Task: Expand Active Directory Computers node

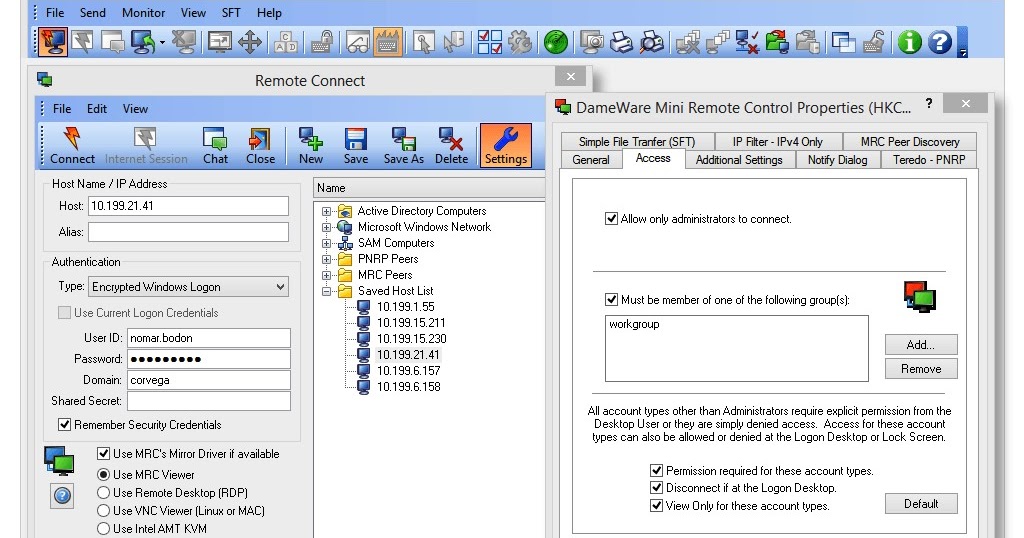Action: [x=327, y=211]
